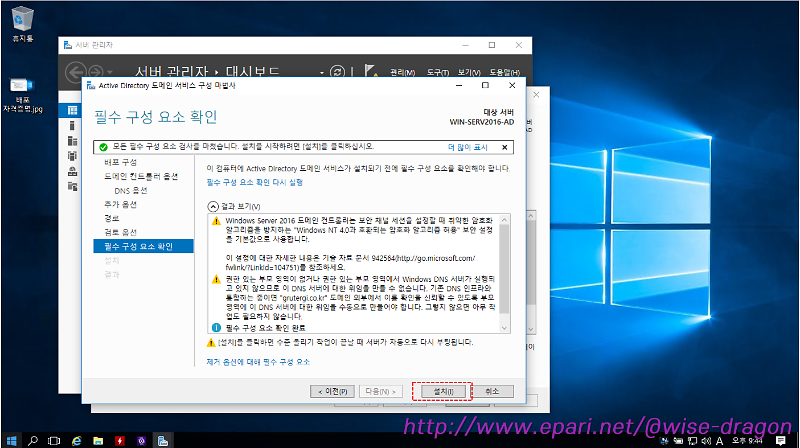Open the 도구(T) menu in Server Manager
This screenshot has height=448, width=800.
438,72
